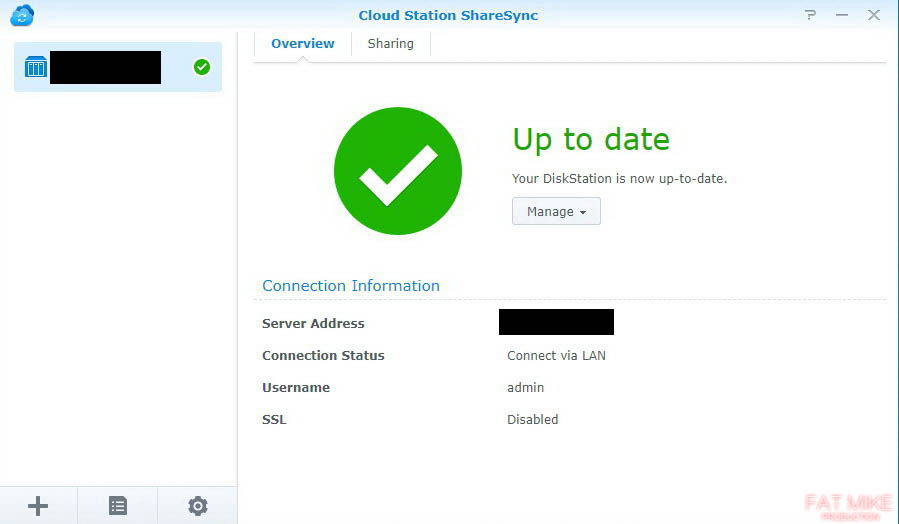Click the 'Server Address' label
899x524 pixels.
coord(313,323)
